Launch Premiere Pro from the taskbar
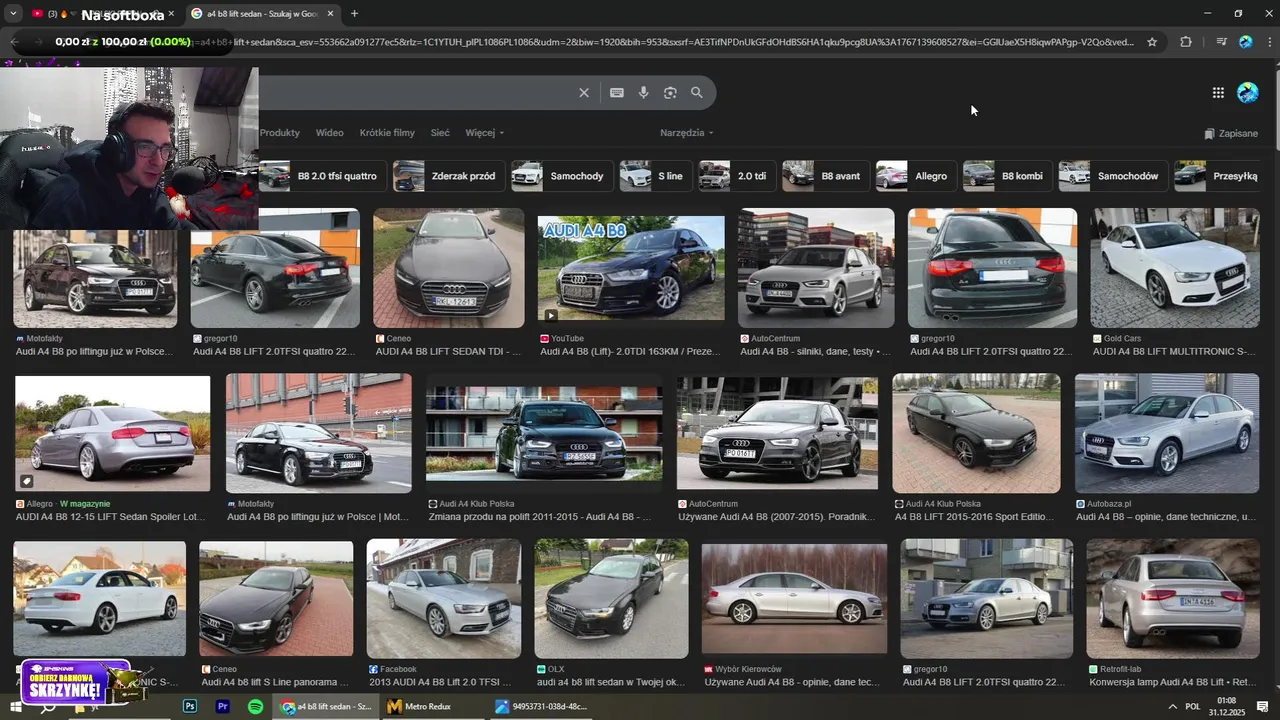 223,706
